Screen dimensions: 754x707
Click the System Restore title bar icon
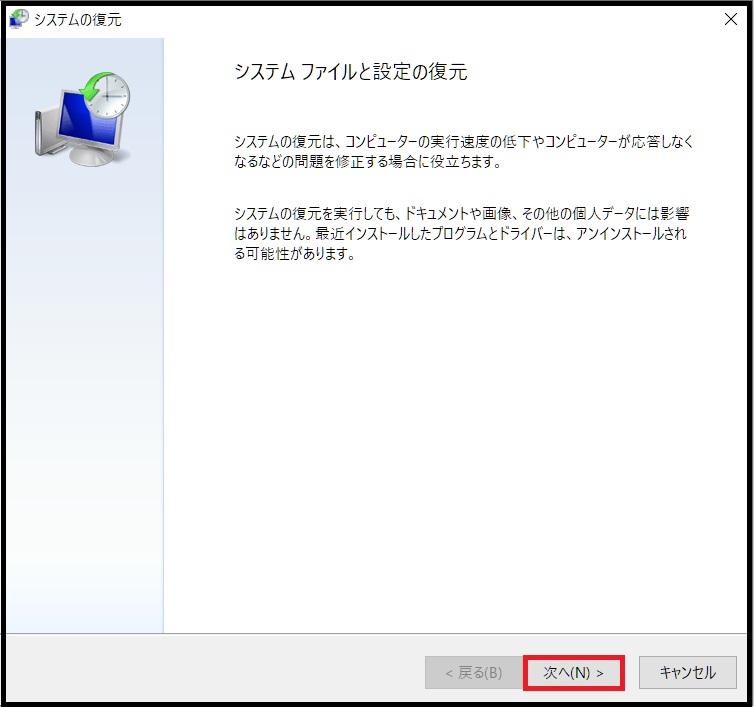(19, 19)
